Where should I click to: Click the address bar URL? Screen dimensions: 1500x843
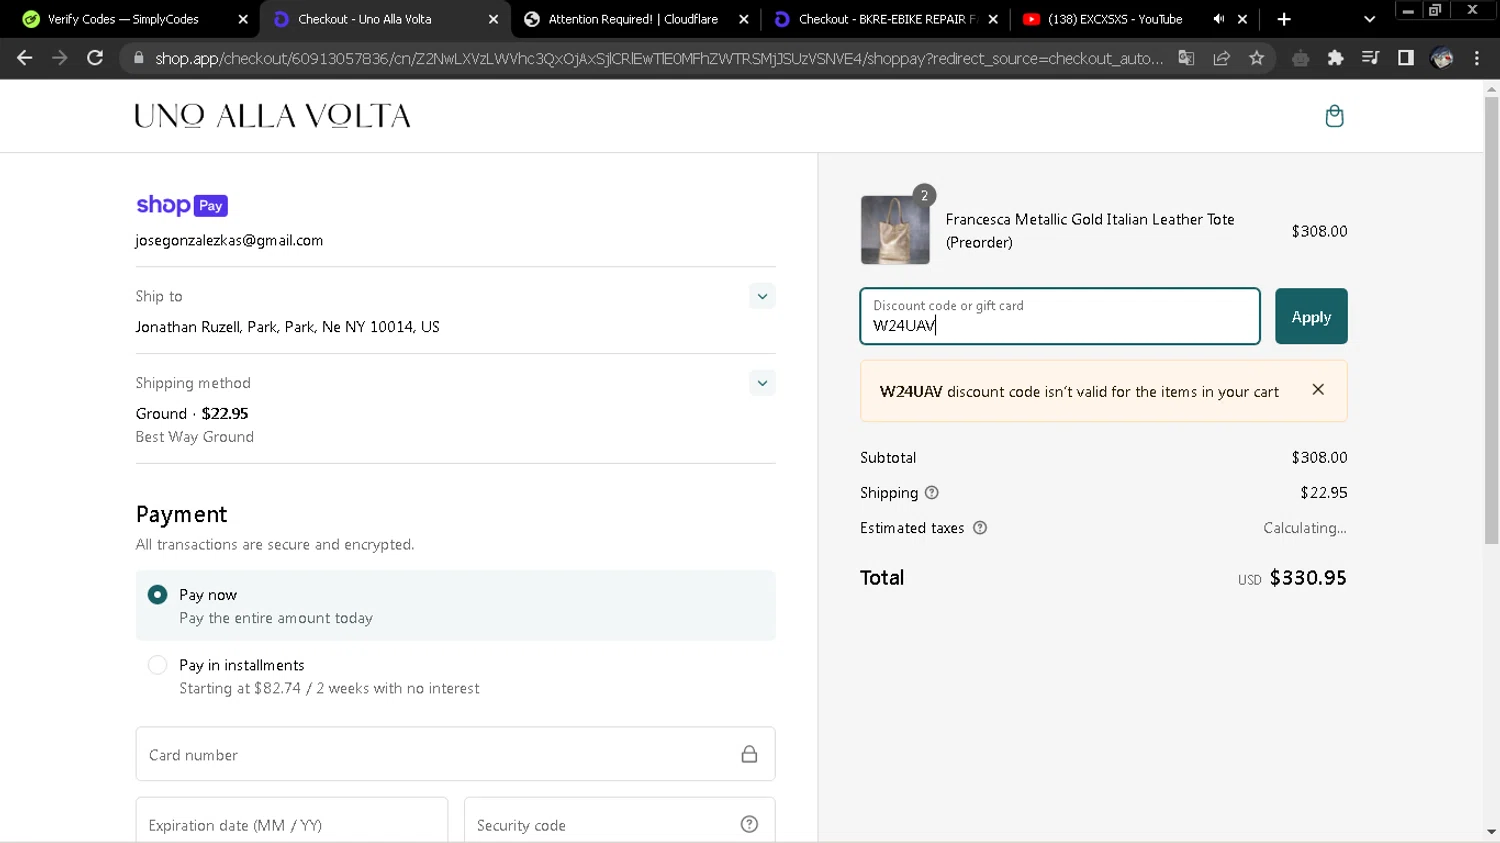tap(659, 58)
